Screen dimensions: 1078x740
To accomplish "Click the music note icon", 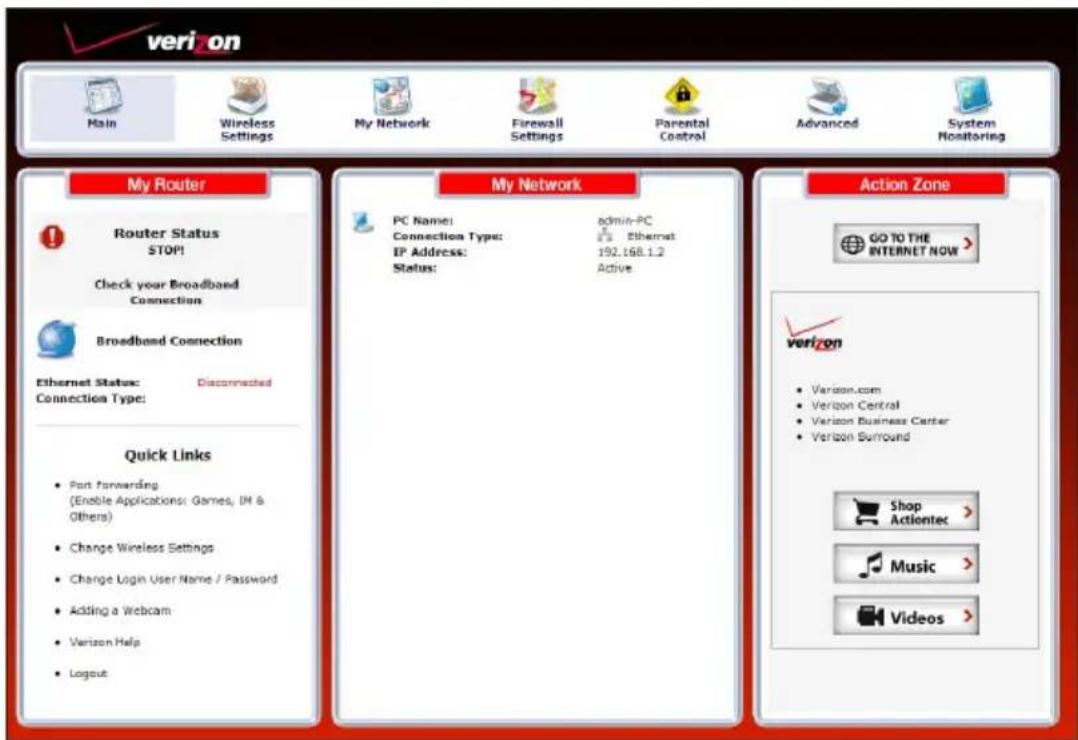I will (x=870, y=565).
